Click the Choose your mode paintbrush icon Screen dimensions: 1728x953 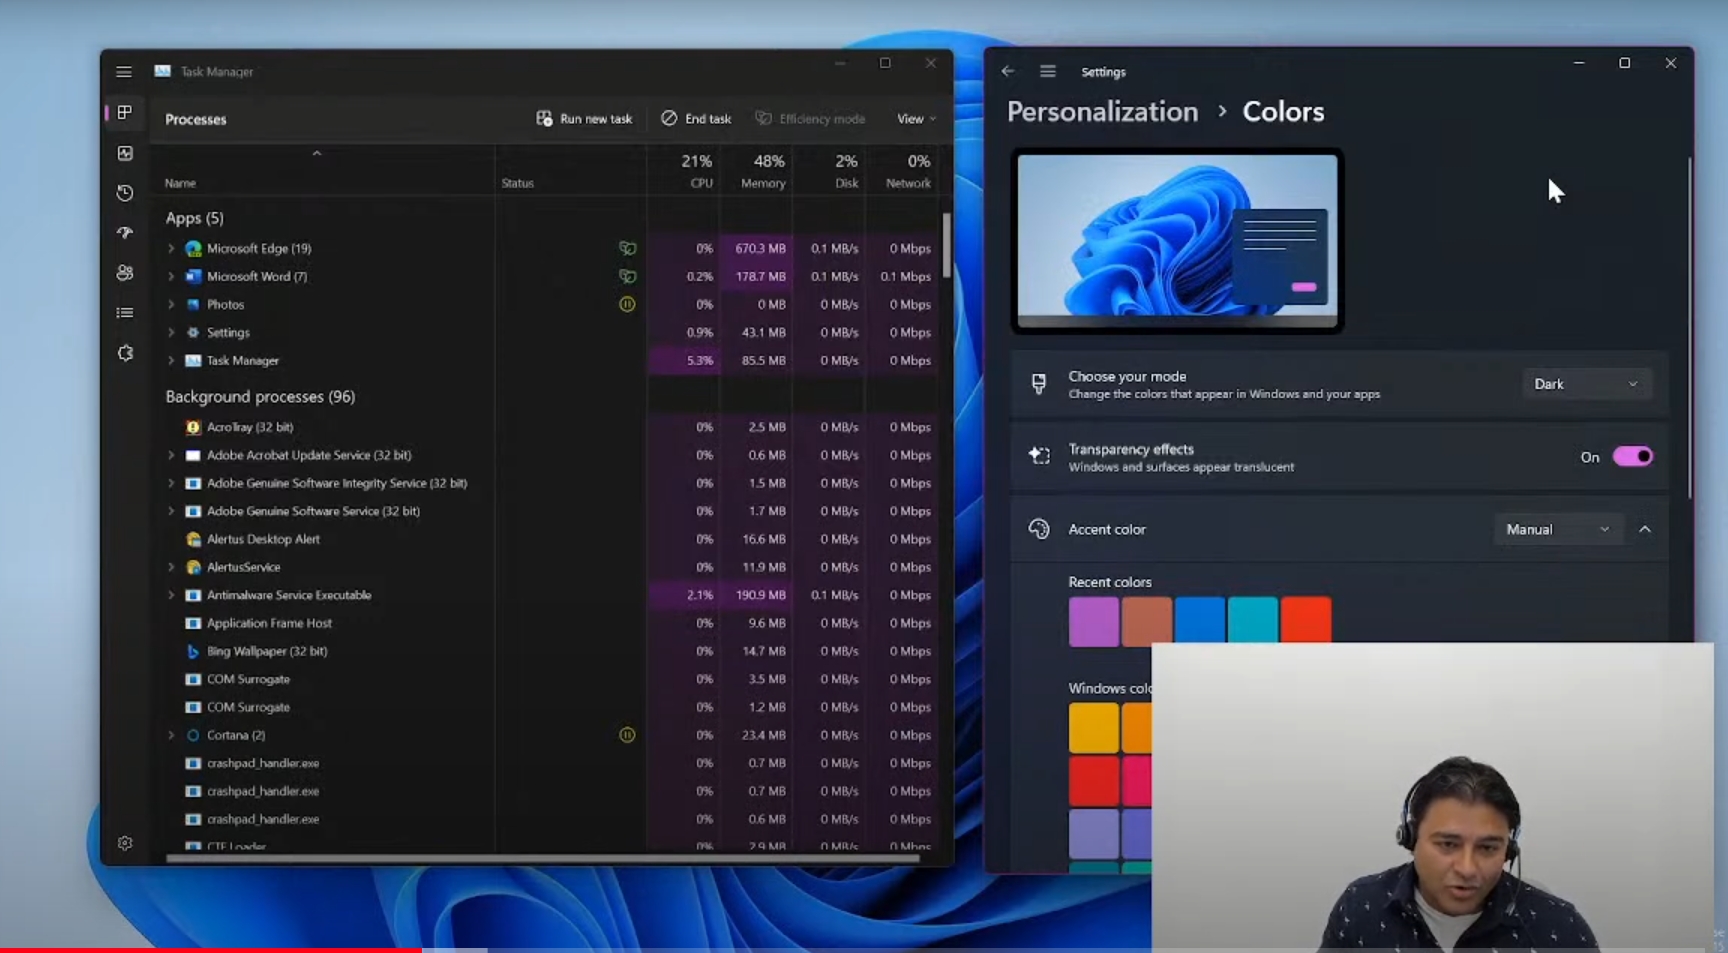click(1039, 384)
